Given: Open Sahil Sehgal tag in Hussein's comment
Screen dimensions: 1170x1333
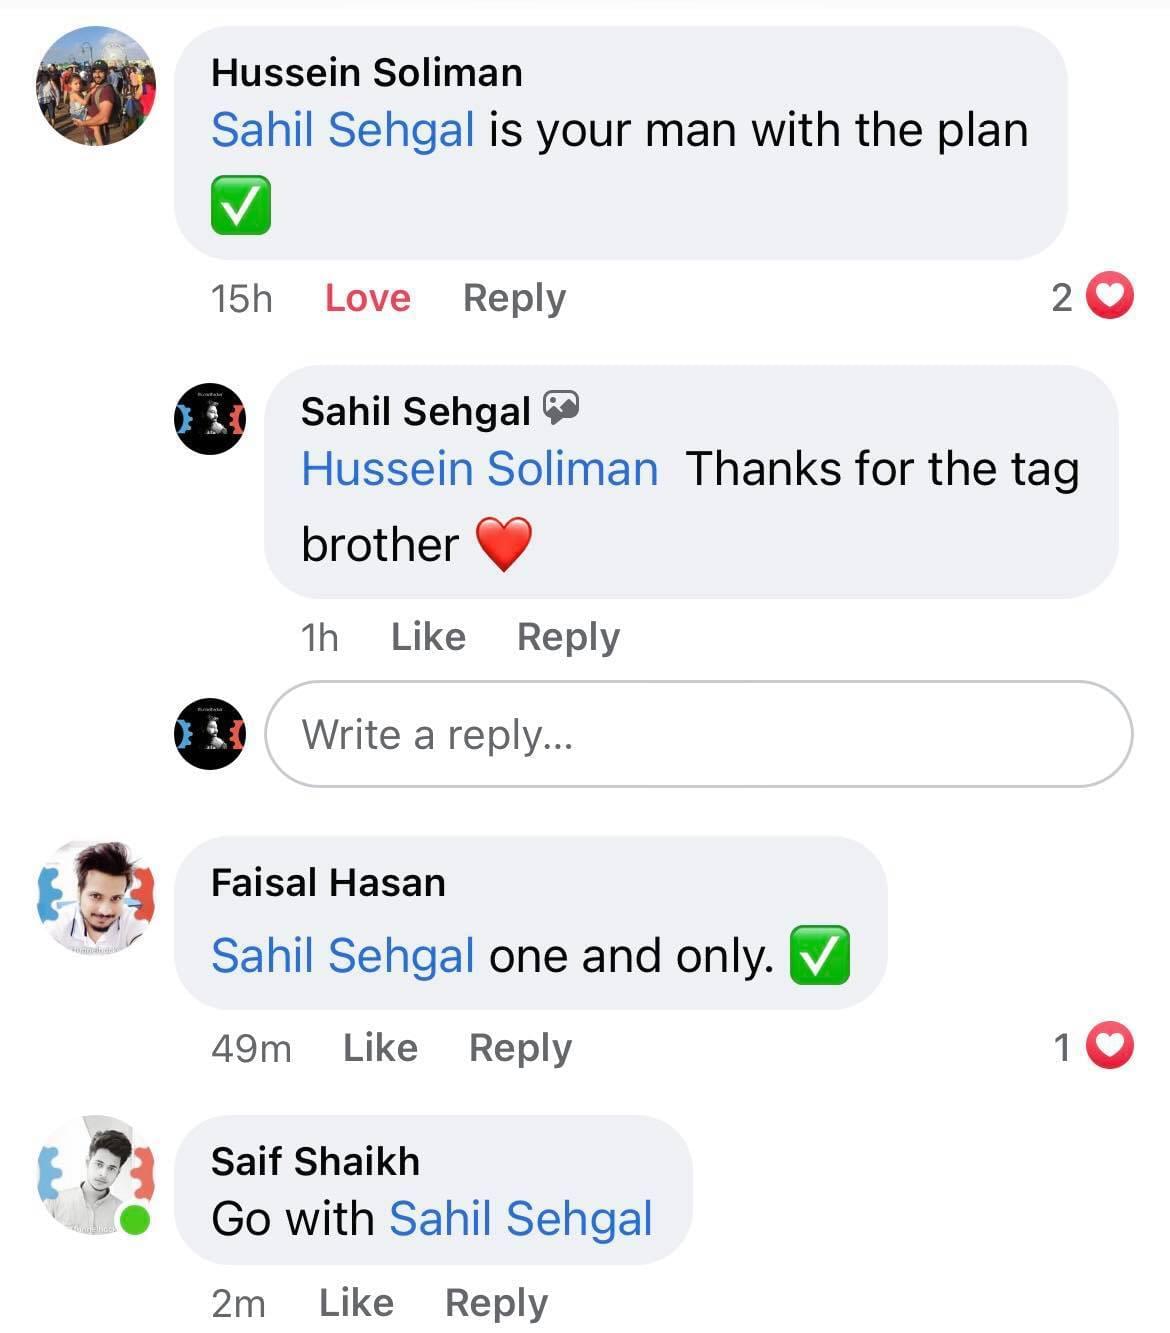Looking at the screenshot, I should tap(343, 130).
